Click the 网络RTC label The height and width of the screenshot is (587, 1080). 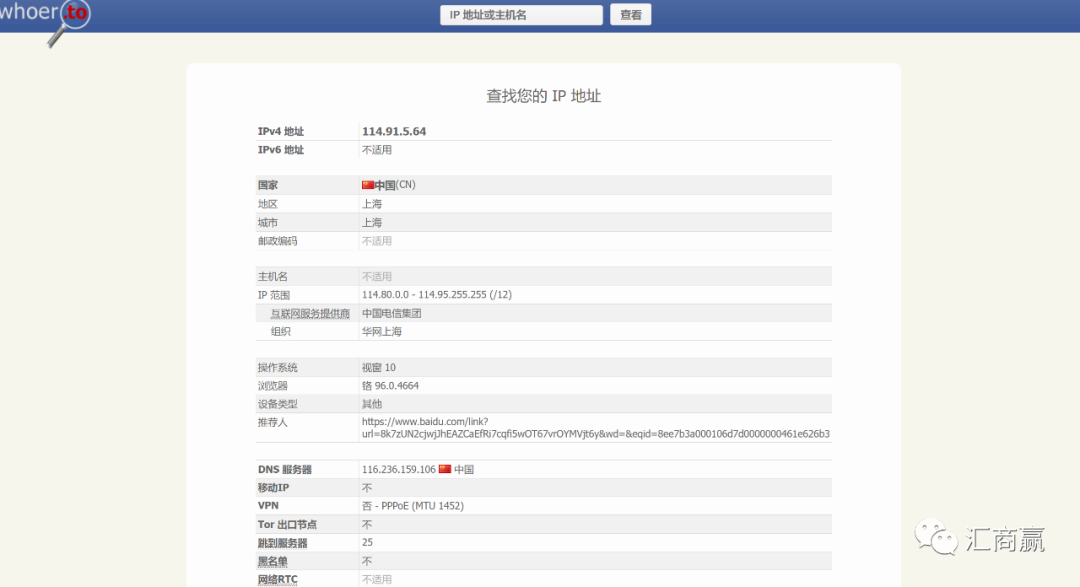(278, 579)
